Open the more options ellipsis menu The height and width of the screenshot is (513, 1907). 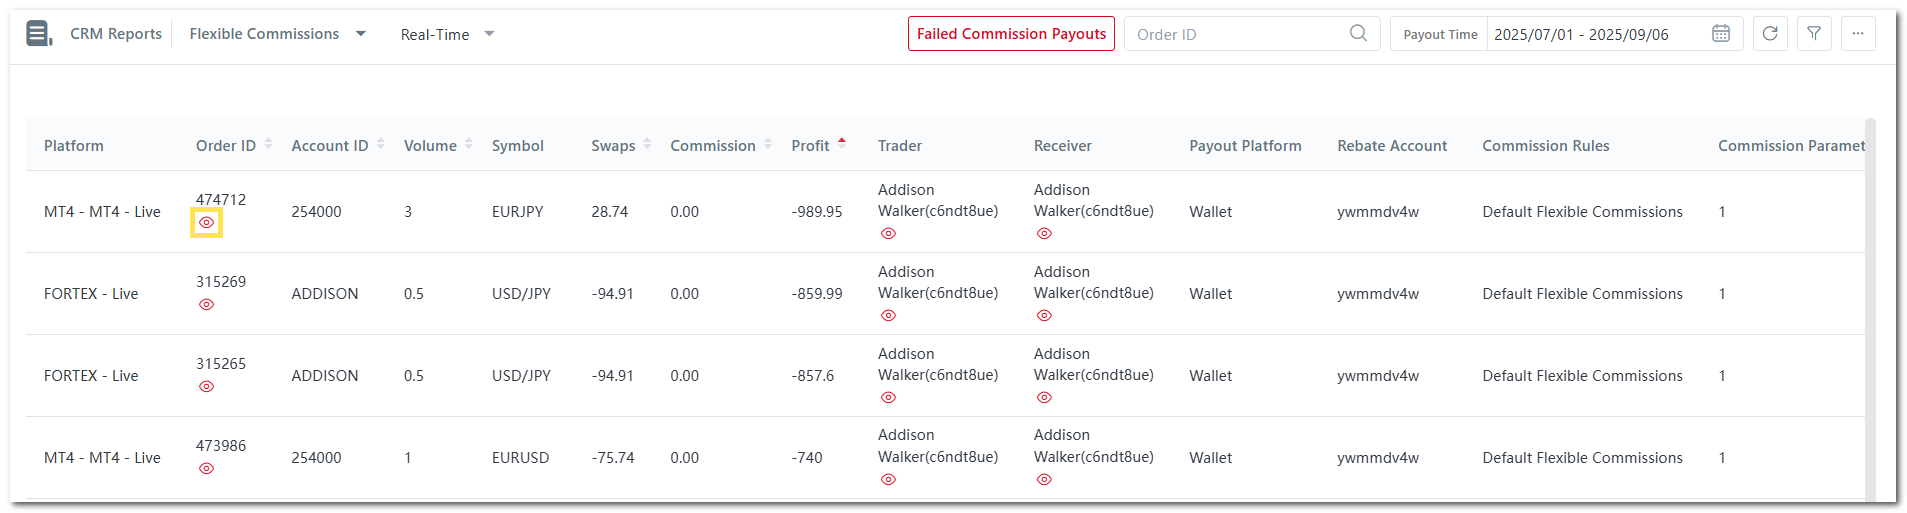[x=1858, y=34]
